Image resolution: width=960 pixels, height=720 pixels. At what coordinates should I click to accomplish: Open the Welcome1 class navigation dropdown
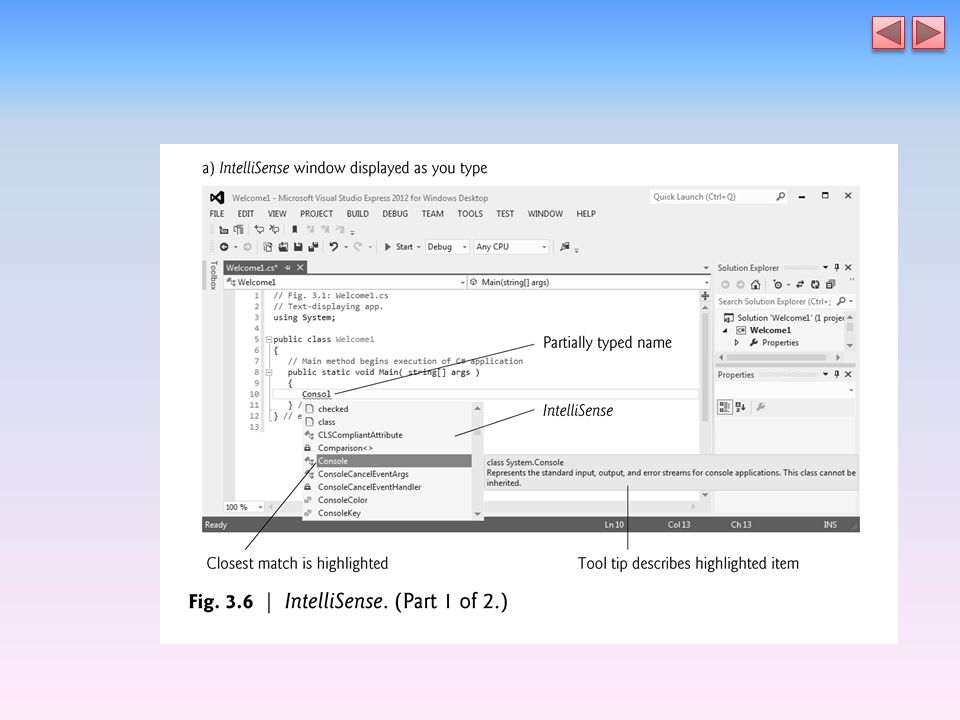(x=345, y=282)
